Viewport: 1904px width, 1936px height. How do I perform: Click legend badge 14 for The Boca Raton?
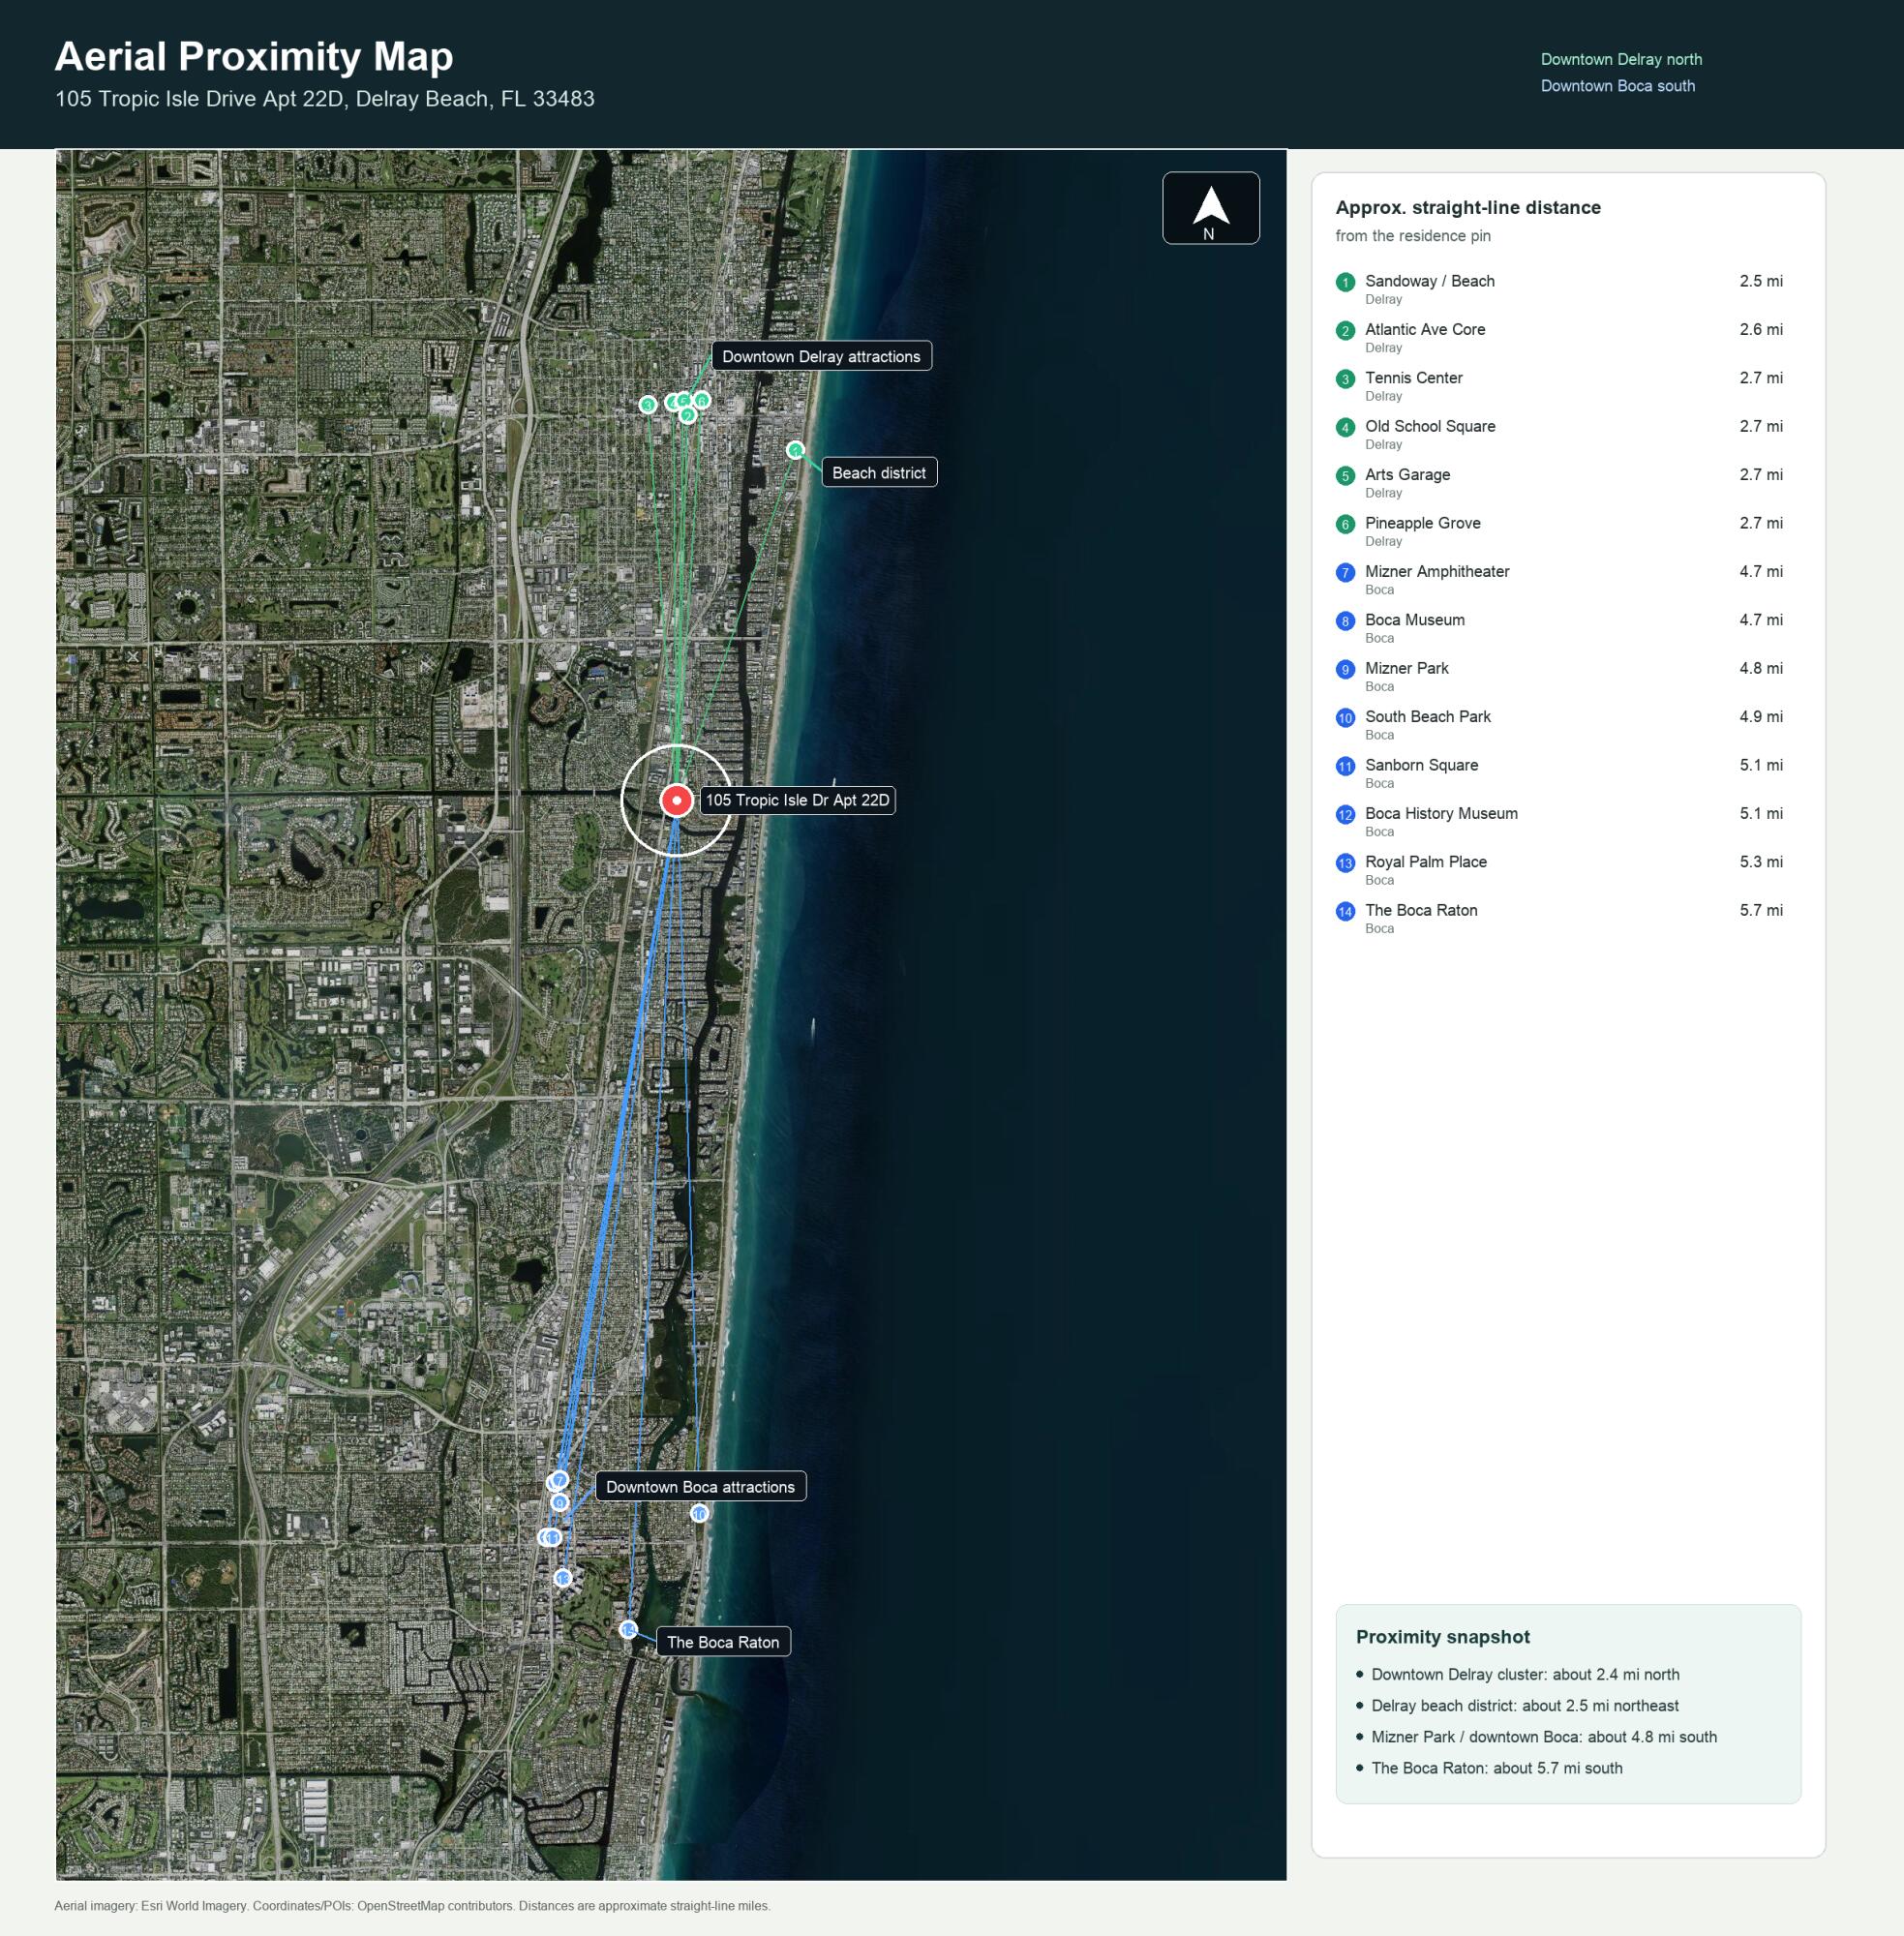1345,911
